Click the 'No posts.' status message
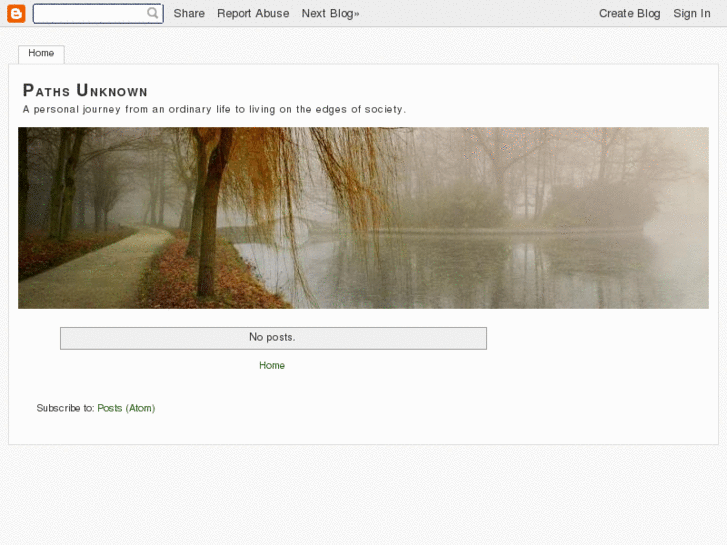 pyautogui.click(x=273, y=338)
